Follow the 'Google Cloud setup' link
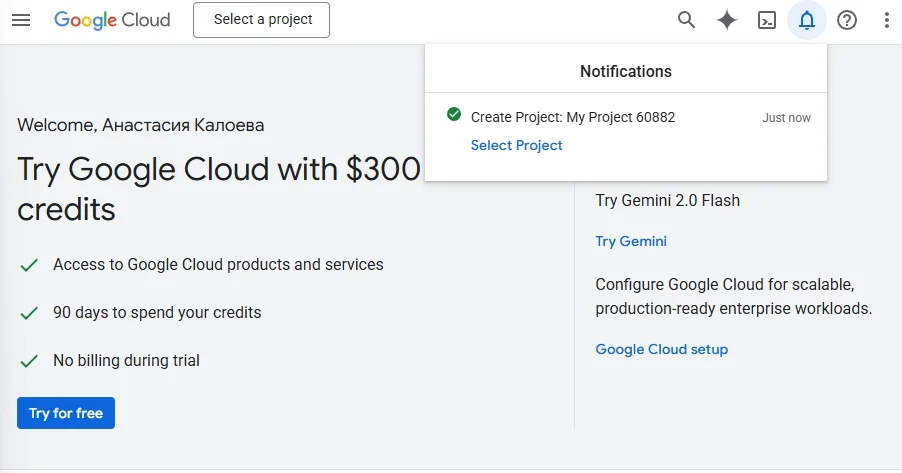 pos(661,349)
